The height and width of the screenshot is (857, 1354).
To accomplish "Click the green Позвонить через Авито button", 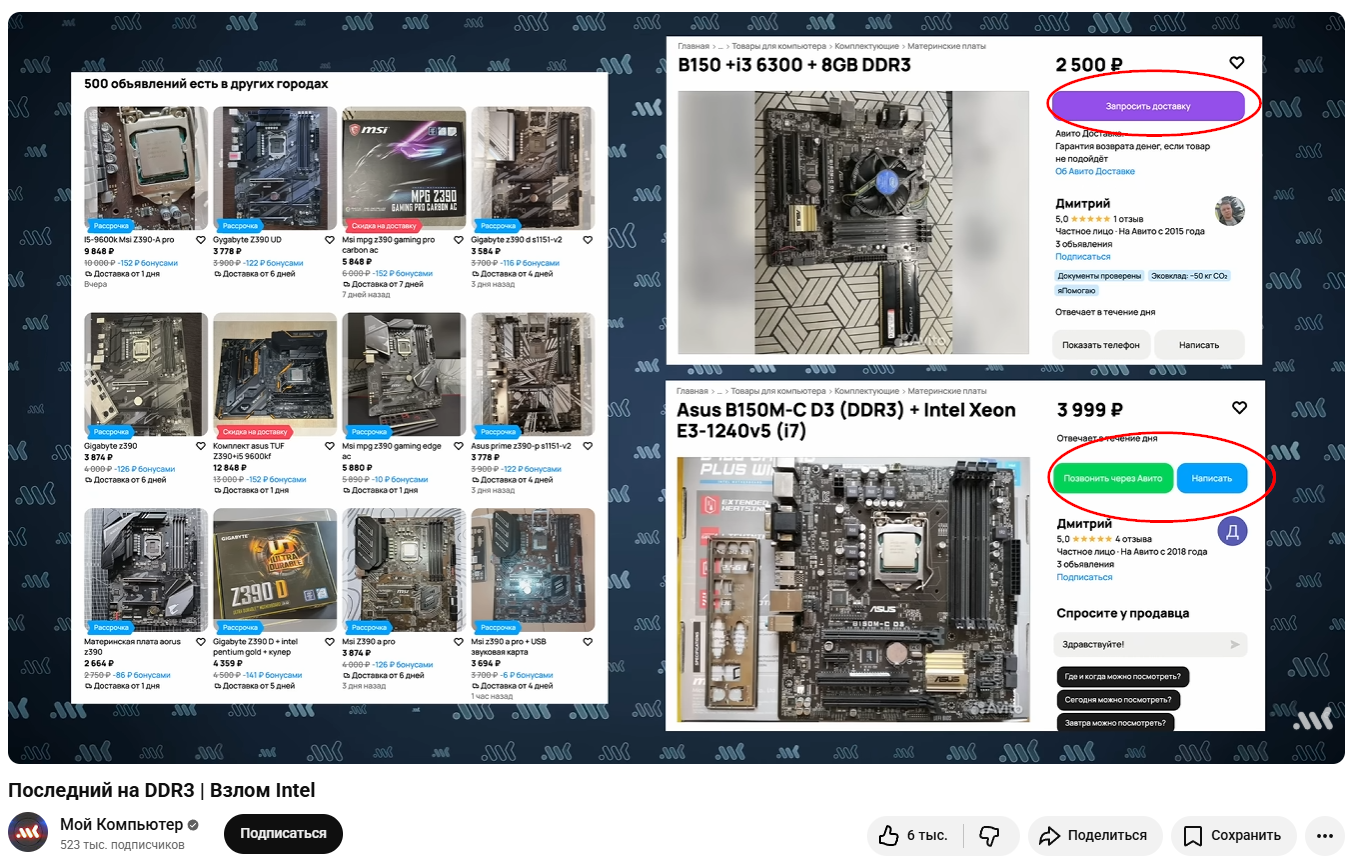I will point(1113,478).
